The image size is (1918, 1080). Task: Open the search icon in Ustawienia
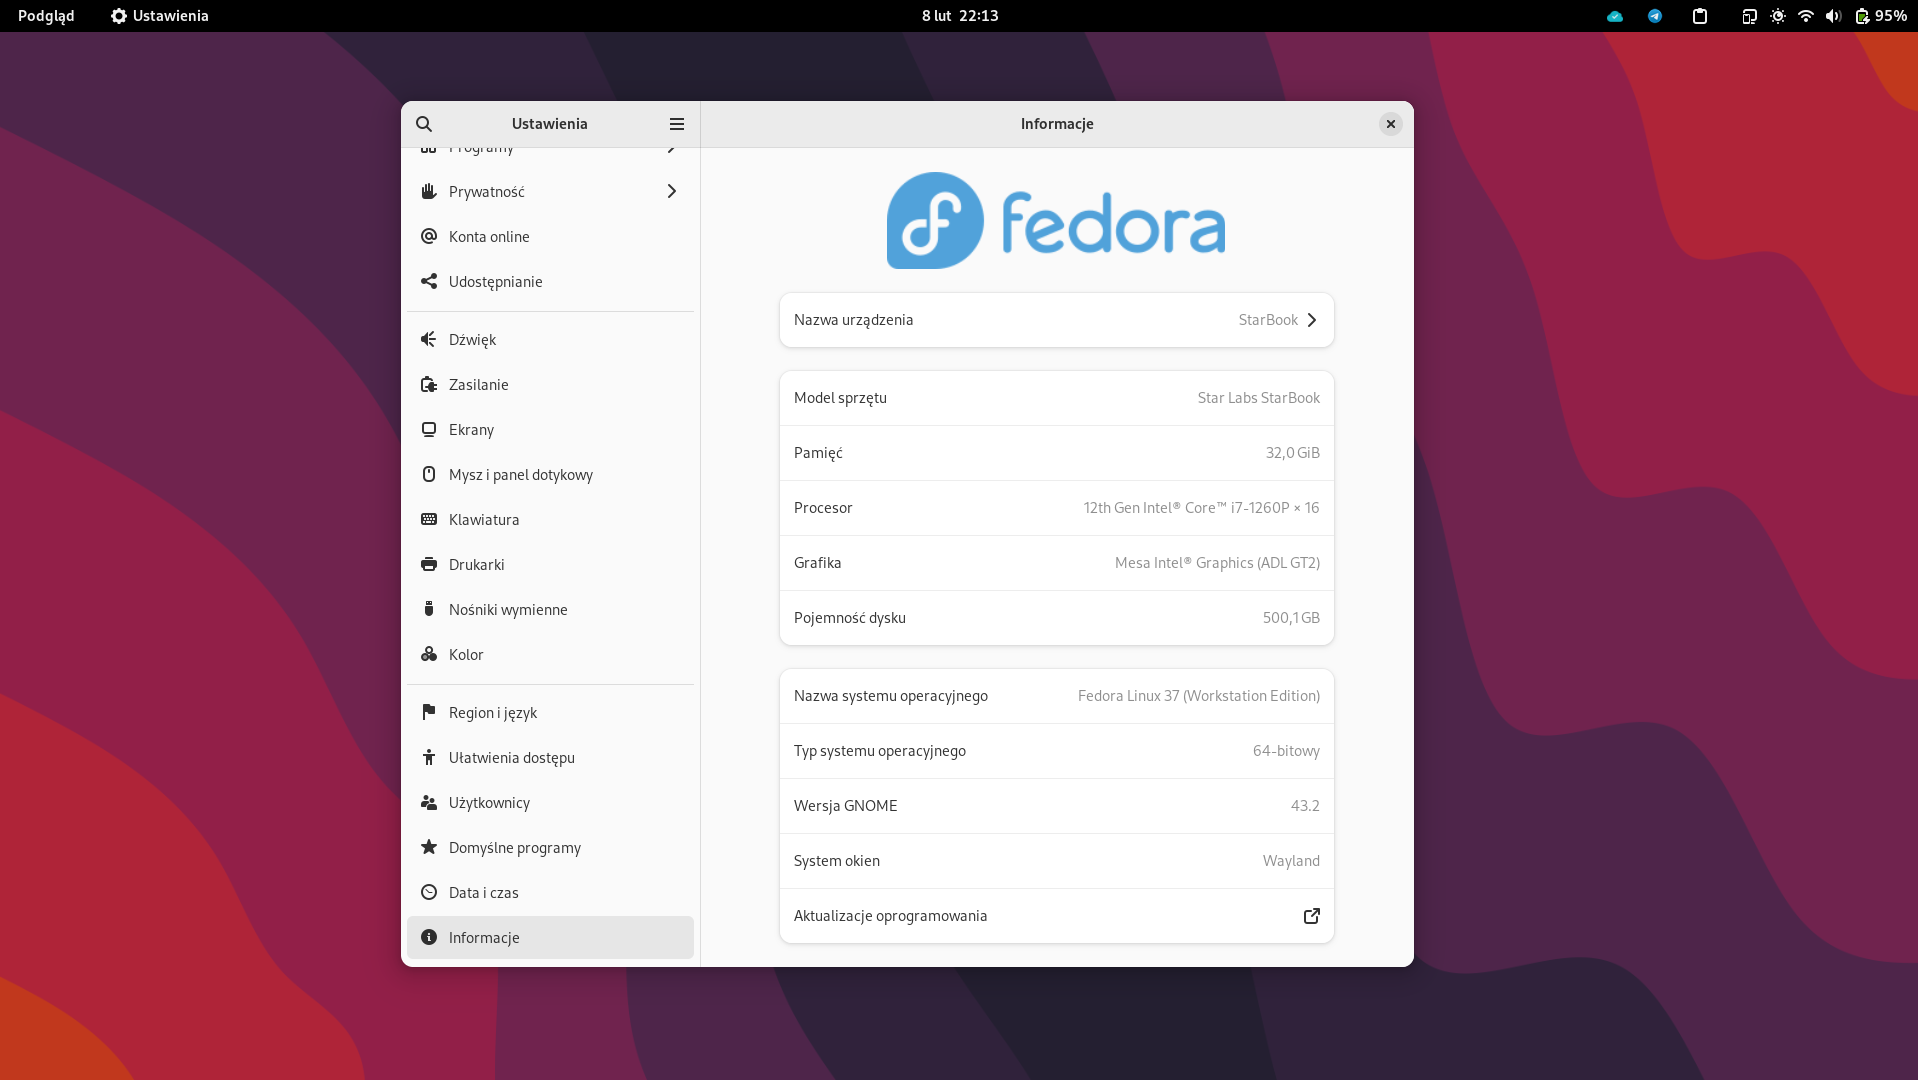[x=424, y=123]
